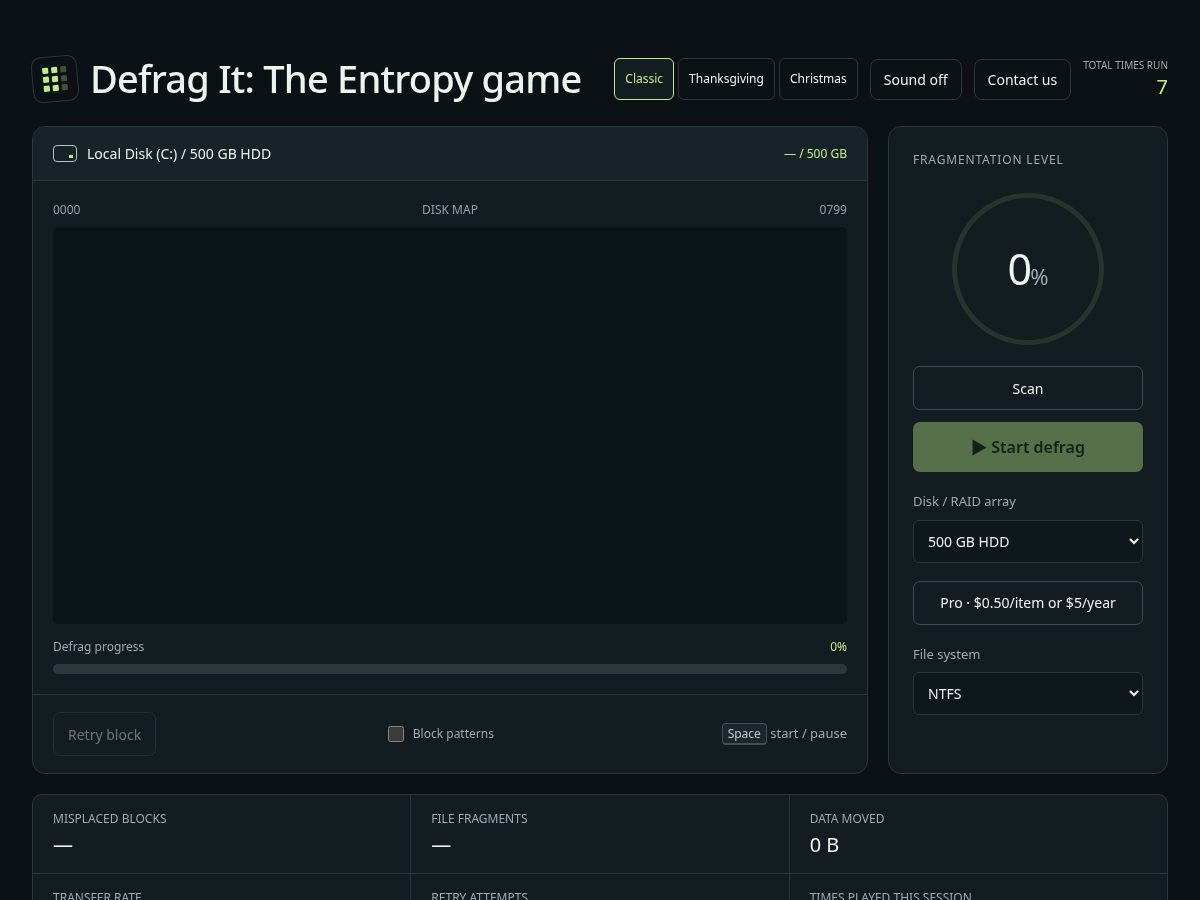Click the — / 500 GB capacity text

(x=815, y=154)
